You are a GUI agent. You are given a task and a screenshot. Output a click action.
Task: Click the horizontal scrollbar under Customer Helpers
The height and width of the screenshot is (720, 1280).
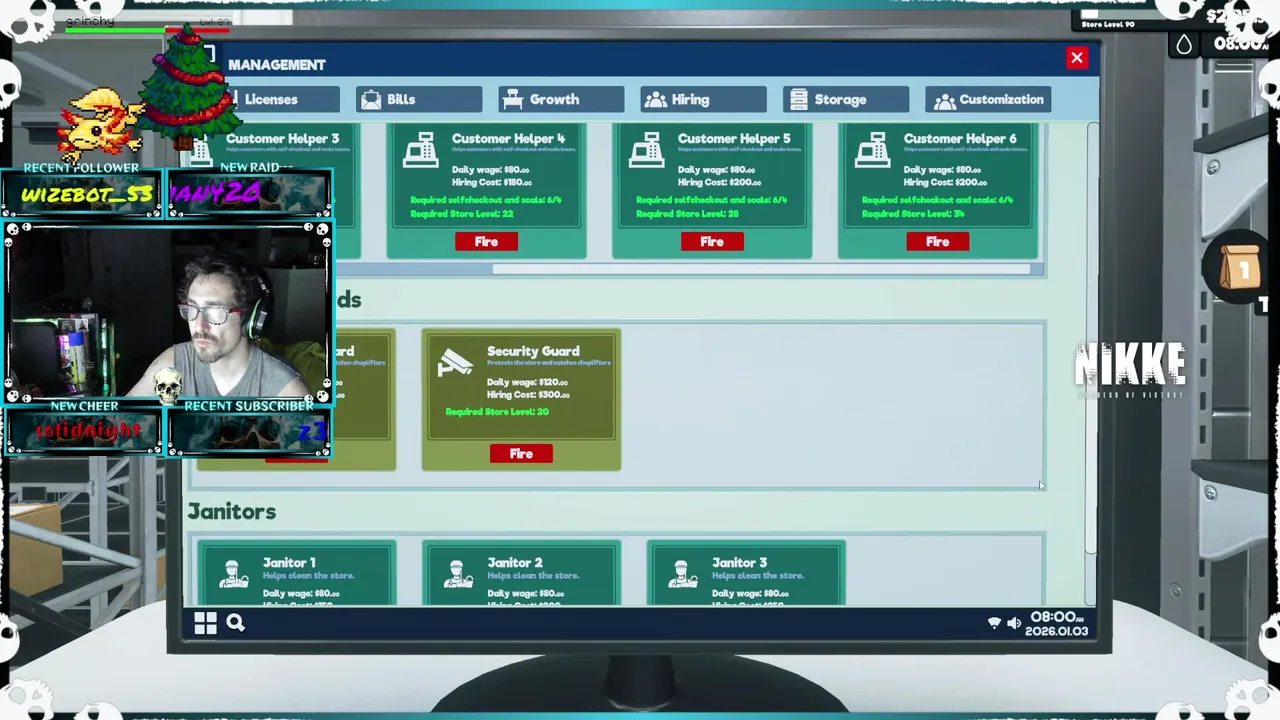pyautogui.click(x=760, y=268)
